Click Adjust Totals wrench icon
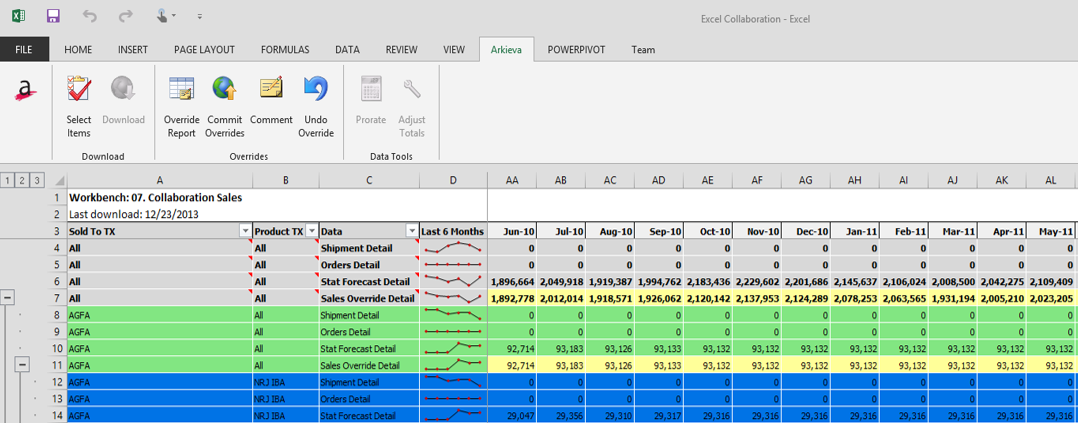The width and height of the screenshot is (1079, 423). point(412,107)
